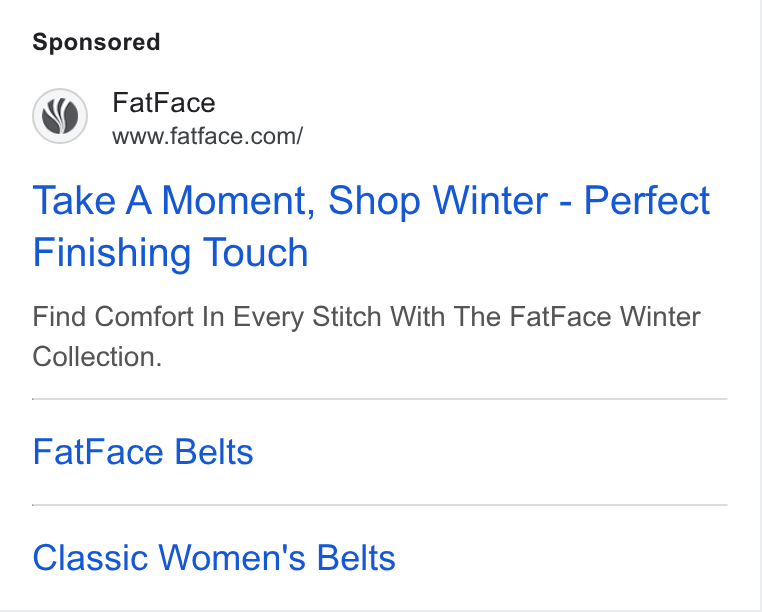Screen dimensions: 762x612
Task: Click the divider above FatFace Belts
Action: click(x=380, y=399)
